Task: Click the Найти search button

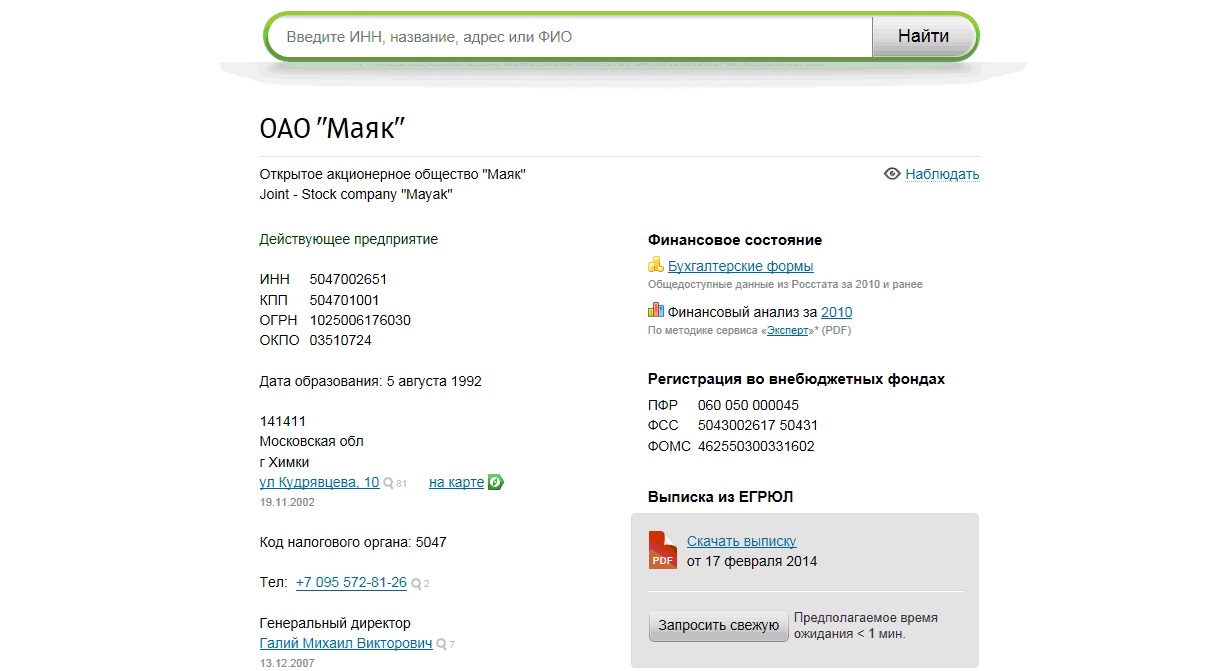Action: [923, 37]
